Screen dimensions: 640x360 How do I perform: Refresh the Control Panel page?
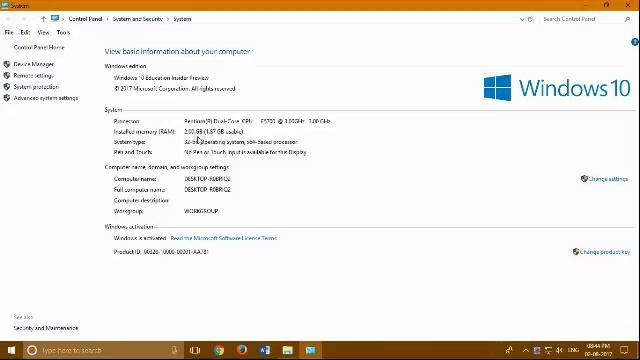531,19
